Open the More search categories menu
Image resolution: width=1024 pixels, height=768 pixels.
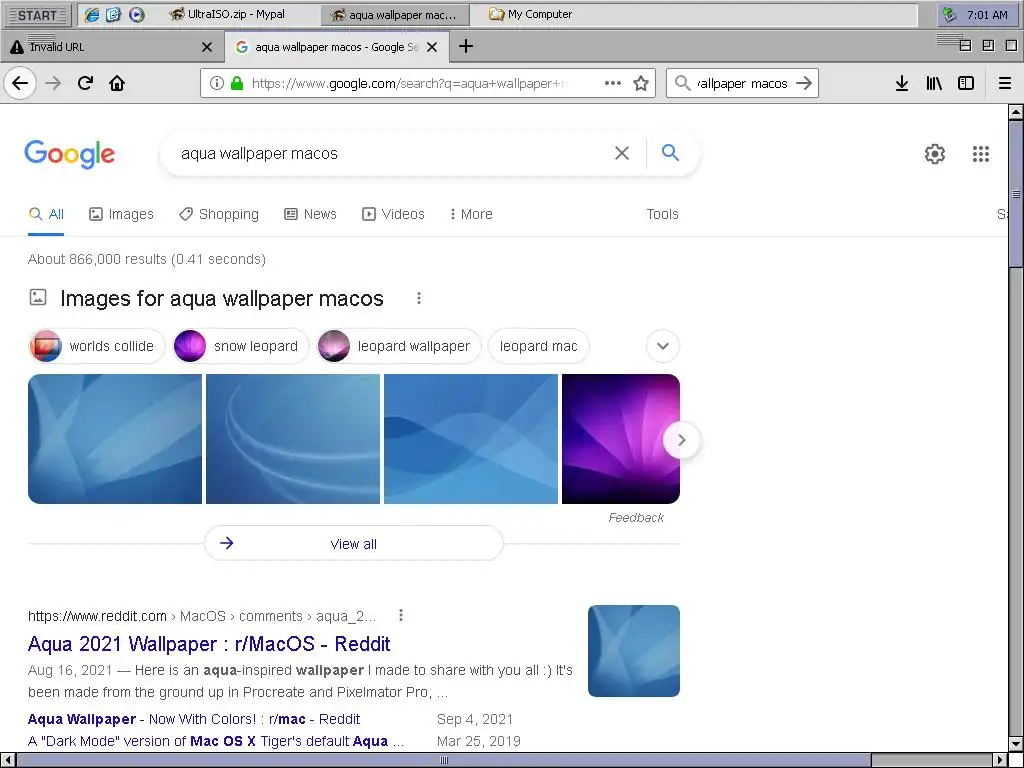[x=471, y=214]
